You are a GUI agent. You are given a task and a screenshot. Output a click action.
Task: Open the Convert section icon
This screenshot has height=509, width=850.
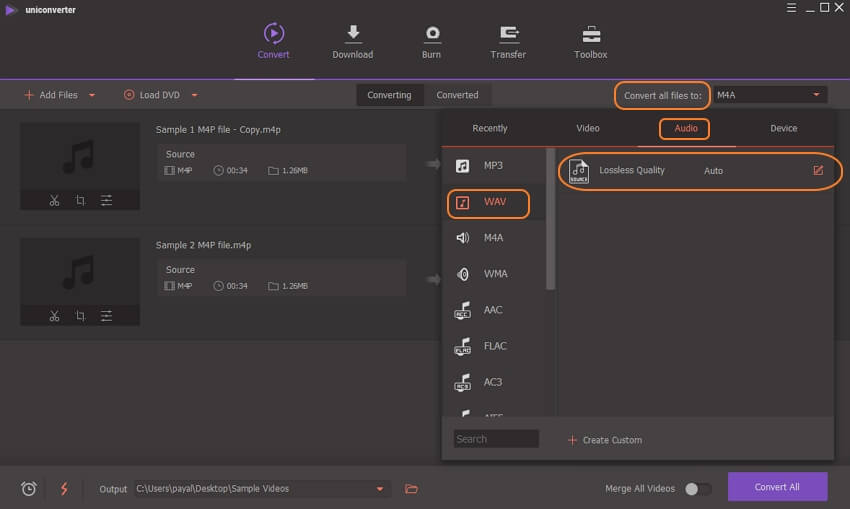coord(274,34)
